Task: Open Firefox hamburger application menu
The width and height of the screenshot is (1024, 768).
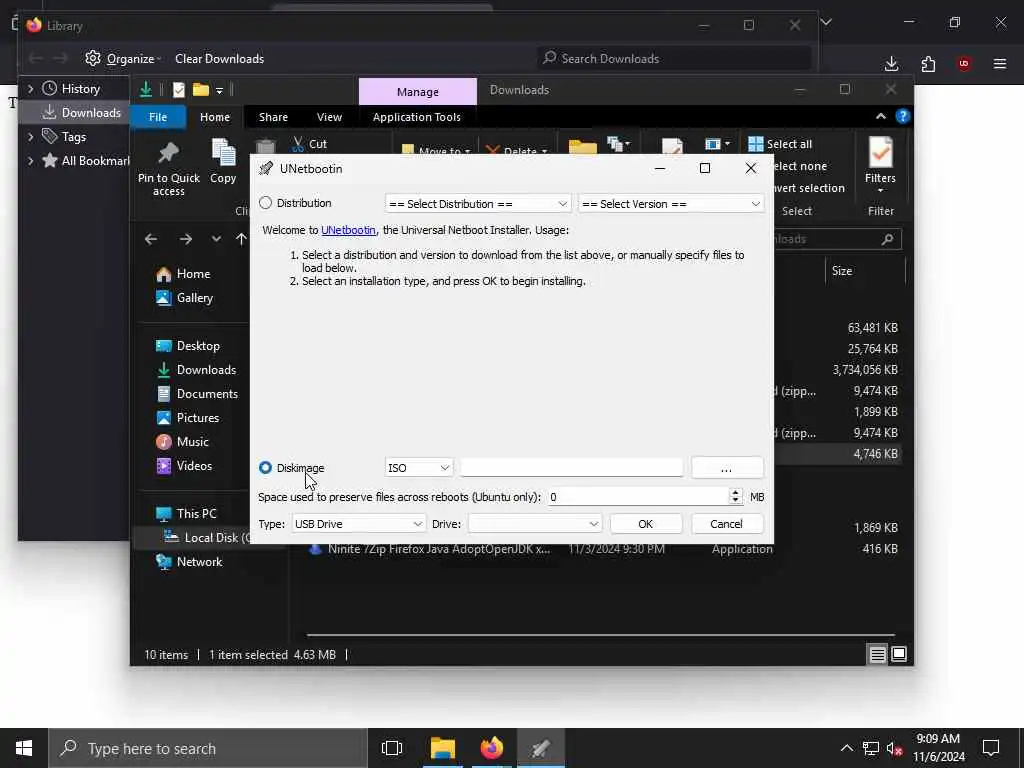Action: click(x=1000, y=63)
